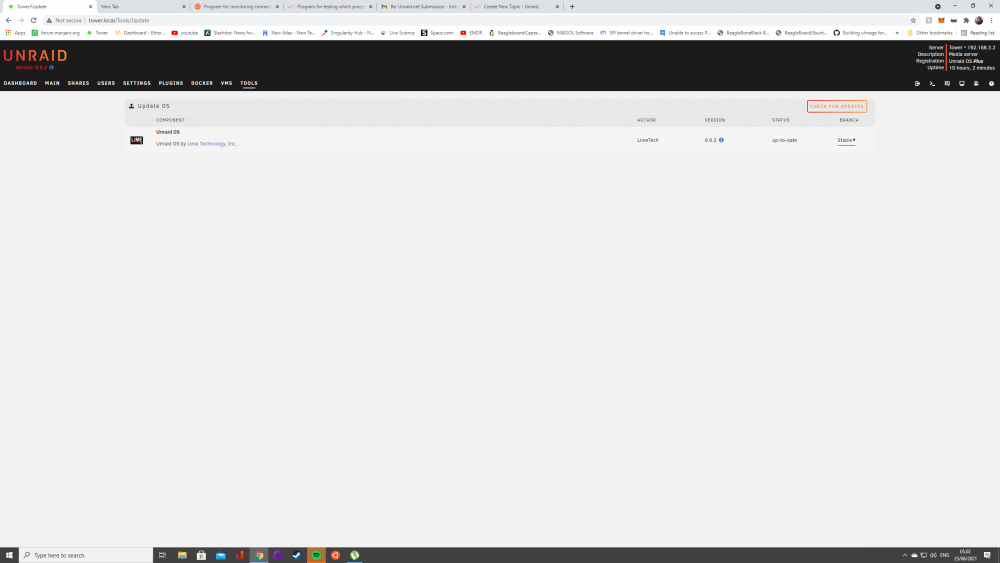Switch to the Re: Unraid.net Submission Gmail tab

(423, 6)
